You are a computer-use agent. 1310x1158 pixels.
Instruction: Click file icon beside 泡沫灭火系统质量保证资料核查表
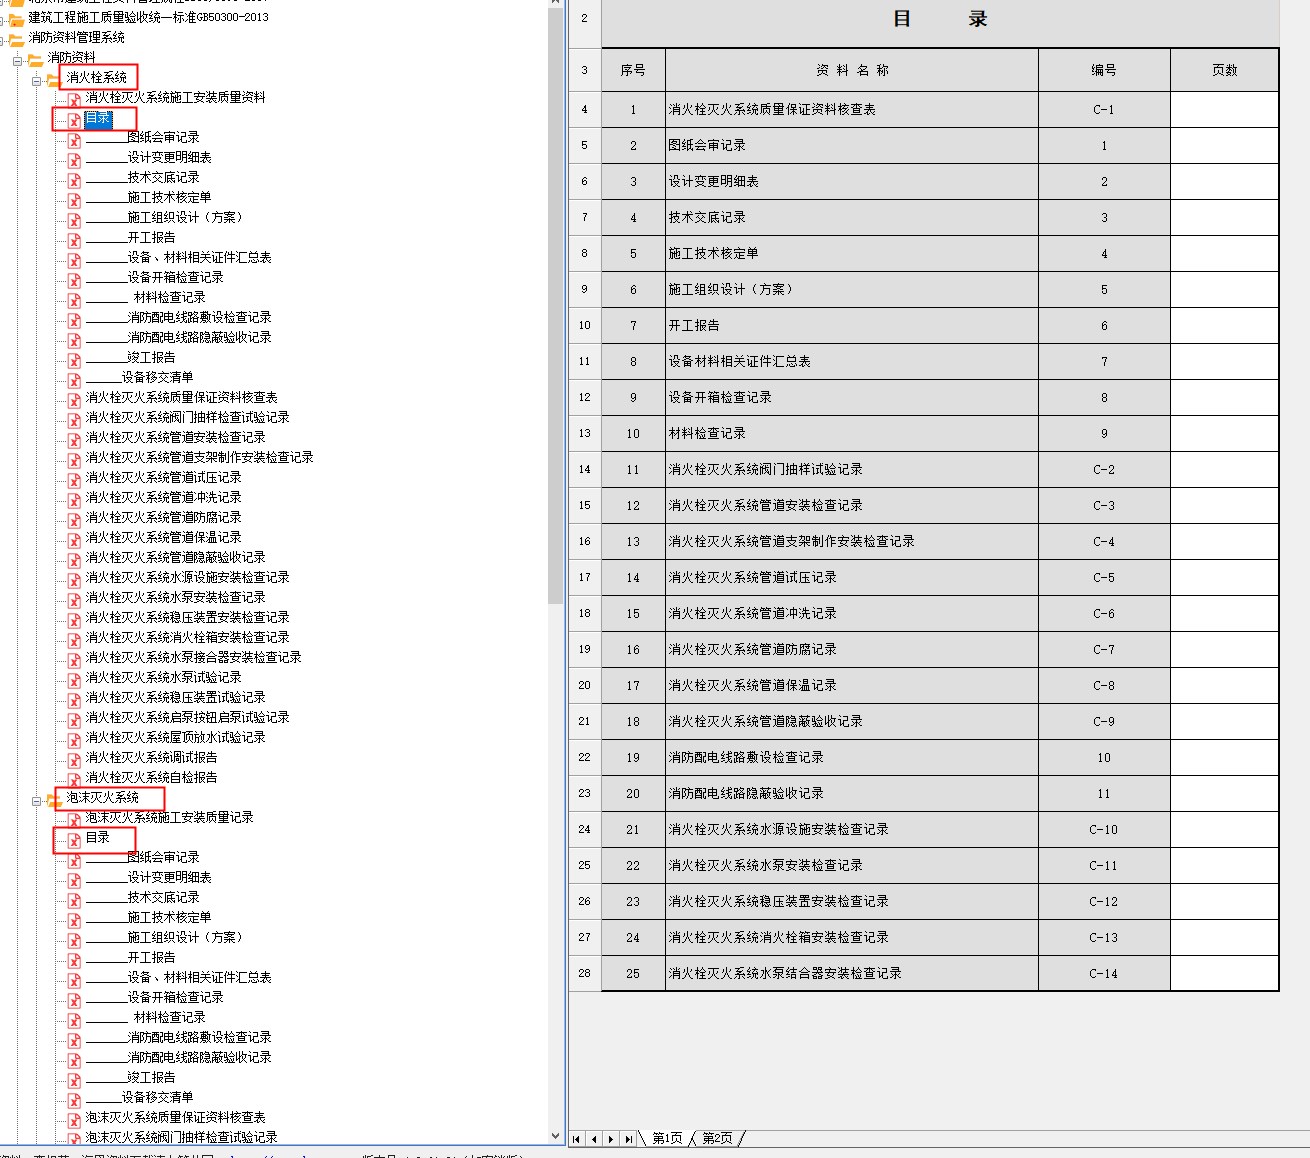pyautogui.click(x=74, y=1119)
